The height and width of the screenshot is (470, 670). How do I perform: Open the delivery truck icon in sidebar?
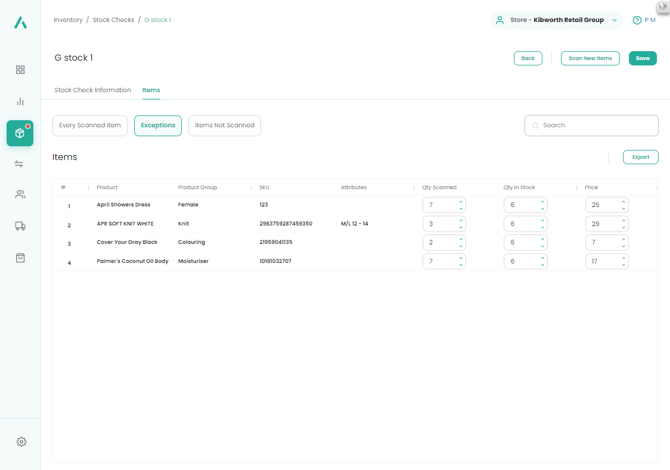[20, 226]
